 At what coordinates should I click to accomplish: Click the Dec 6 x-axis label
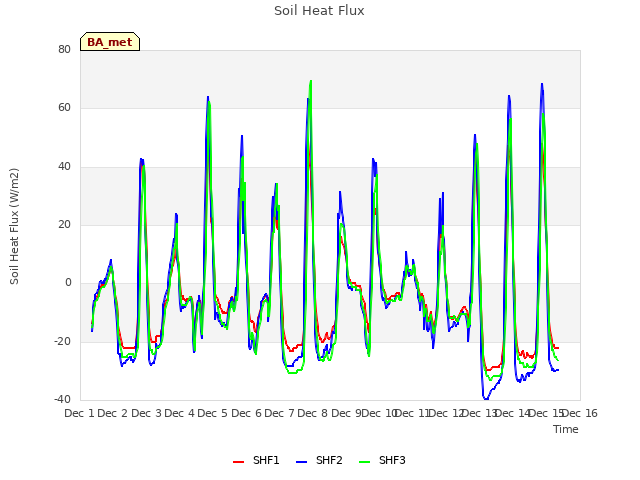[x=246, y=413]
